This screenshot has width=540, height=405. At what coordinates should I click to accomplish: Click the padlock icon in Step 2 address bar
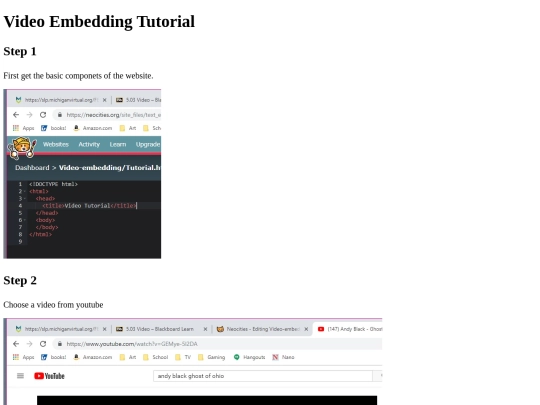60,344
